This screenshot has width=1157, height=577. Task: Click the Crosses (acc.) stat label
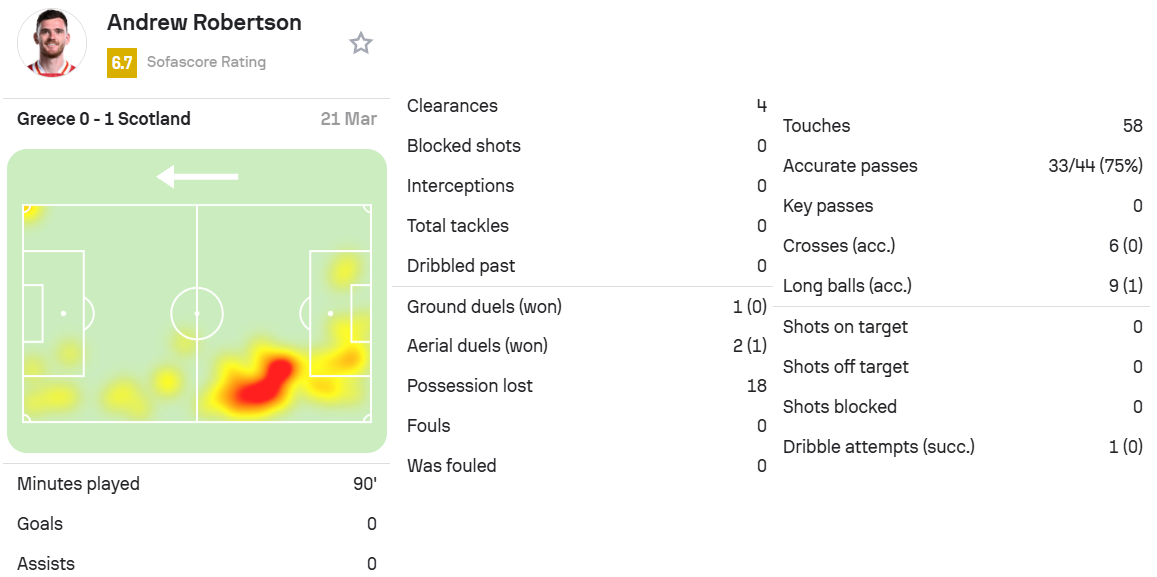[839, 246]
